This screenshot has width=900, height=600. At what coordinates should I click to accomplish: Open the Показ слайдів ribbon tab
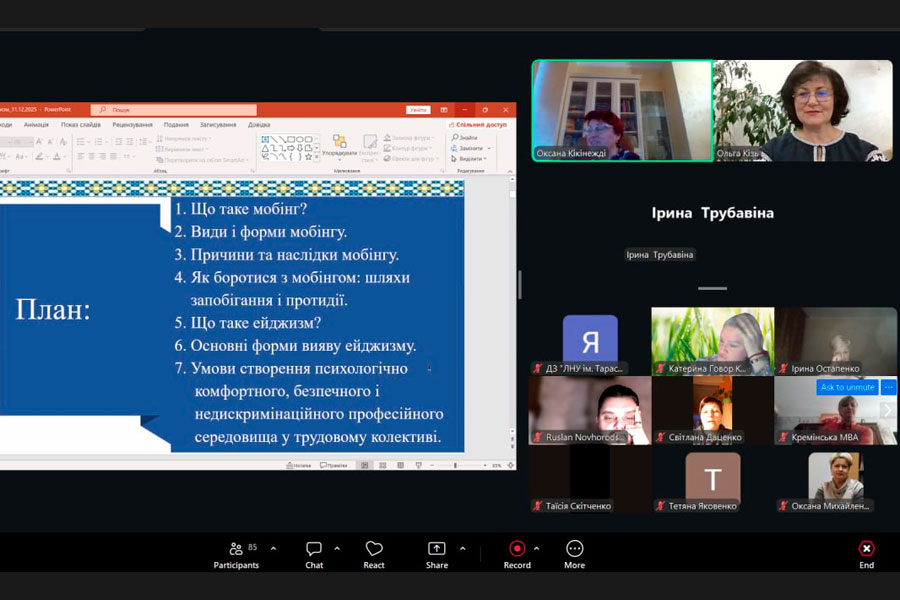pyautogui.click(x=81, y=125)
